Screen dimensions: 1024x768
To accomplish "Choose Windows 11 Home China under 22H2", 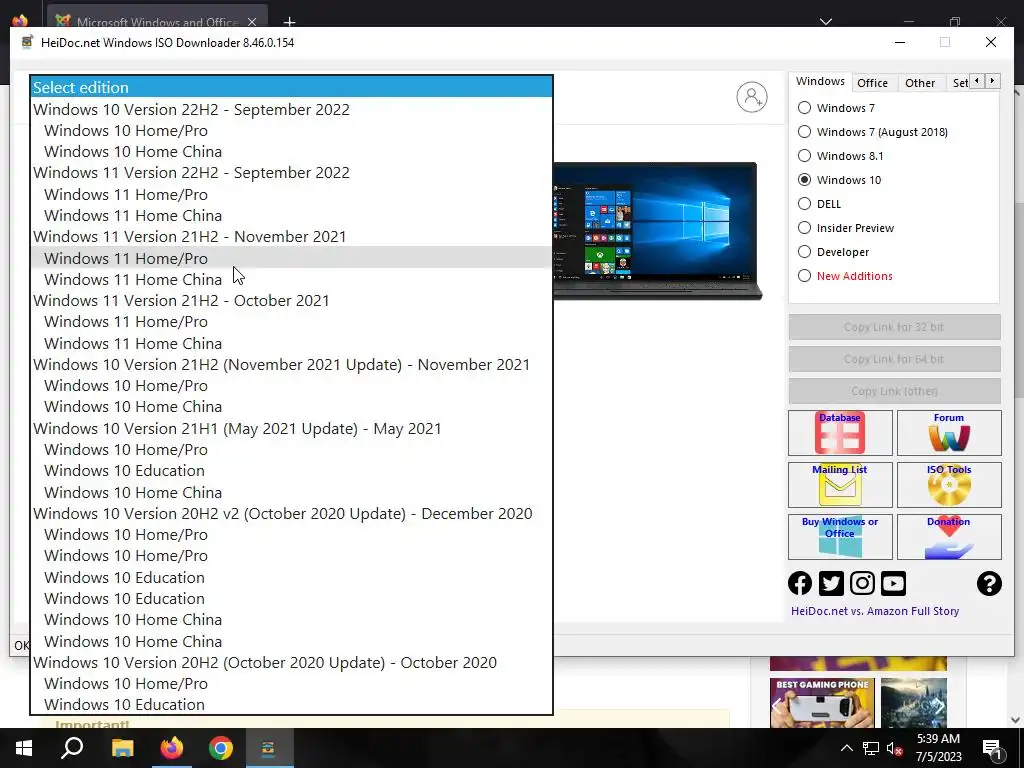I will point(292,216).
